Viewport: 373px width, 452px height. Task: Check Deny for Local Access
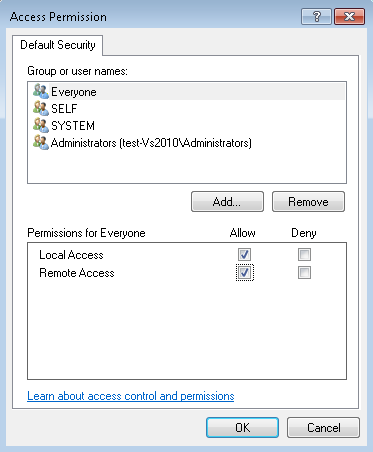(304, 255)
